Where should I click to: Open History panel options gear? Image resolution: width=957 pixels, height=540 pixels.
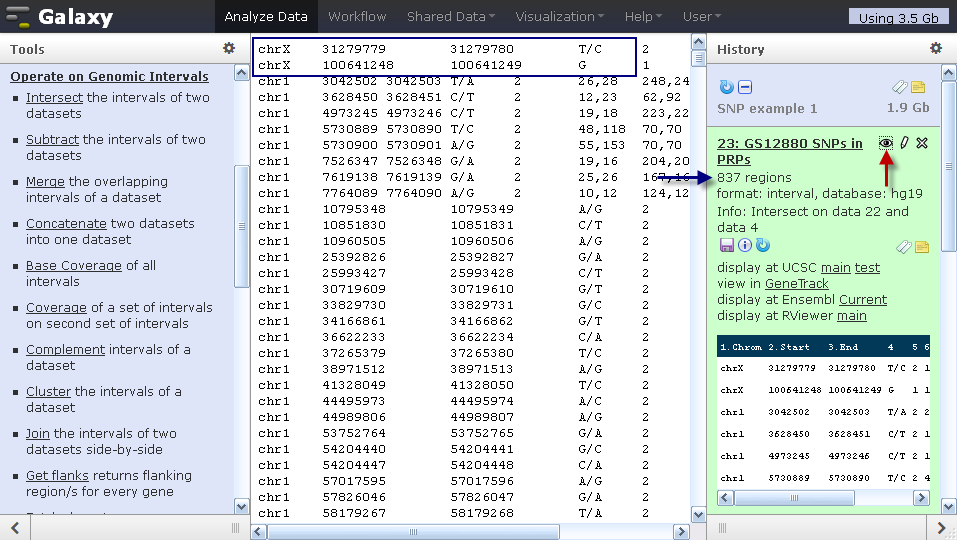(936, 48)
